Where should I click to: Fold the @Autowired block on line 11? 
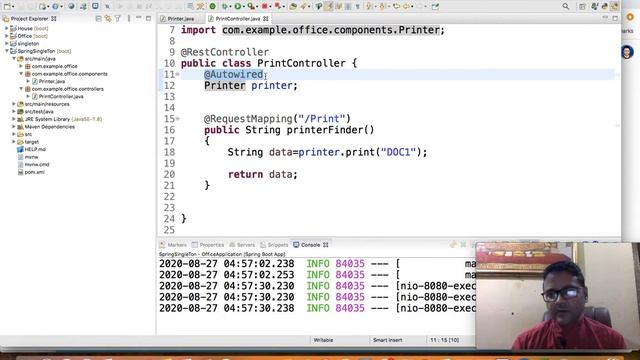tap(178, 74)
